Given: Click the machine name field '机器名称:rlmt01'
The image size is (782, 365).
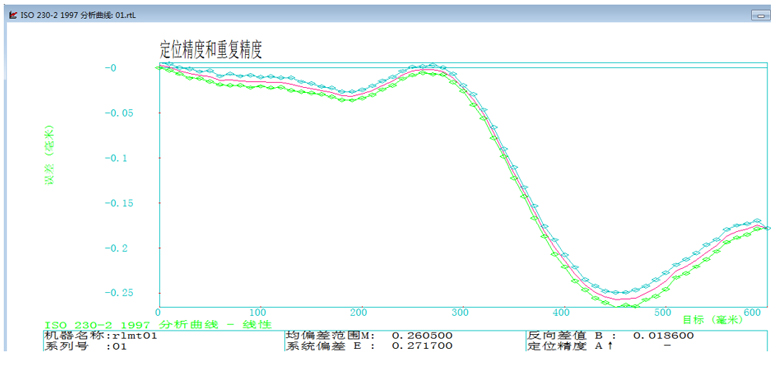Looking at the screenshot, I should point(101,336).
